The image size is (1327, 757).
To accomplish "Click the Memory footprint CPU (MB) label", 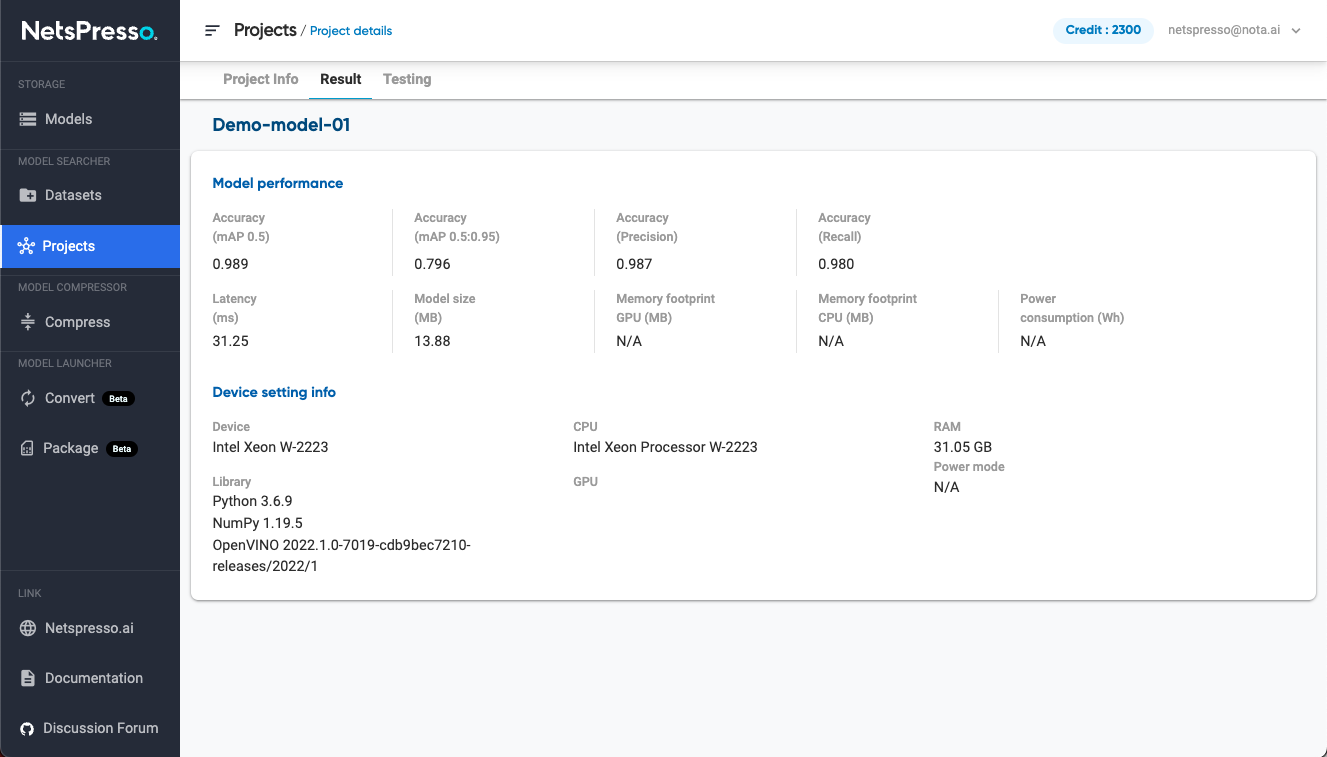I will click(x=868, y=308).
